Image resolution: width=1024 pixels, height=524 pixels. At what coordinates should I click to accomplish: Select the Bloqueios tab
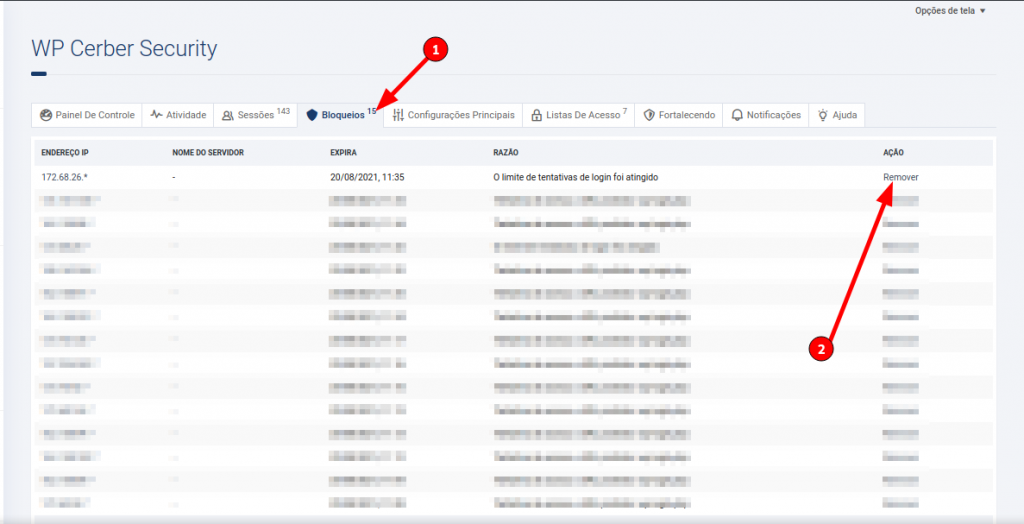pos(340,116)
